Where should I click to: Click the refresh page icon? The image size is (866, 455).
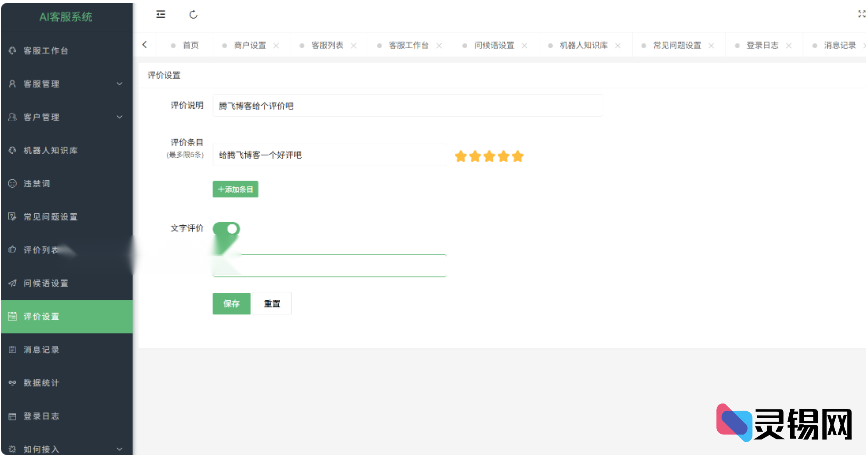pyautogui.click(x=193, y=14)
